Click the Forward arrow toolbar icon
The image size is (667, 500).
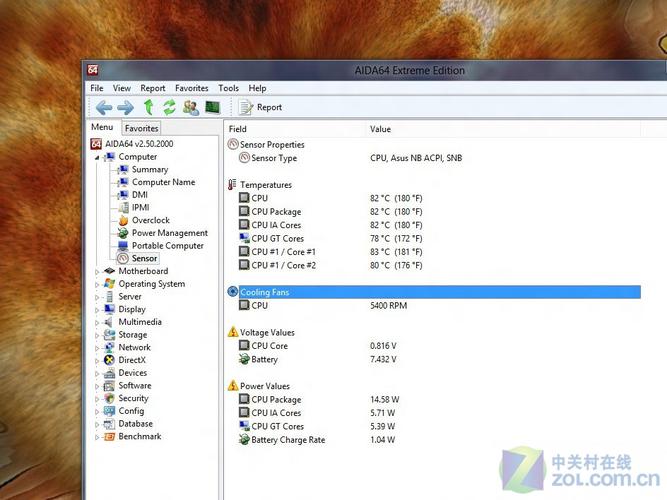(x=125, y=107)
